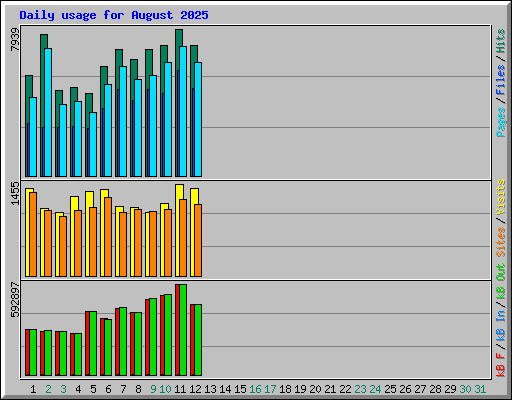Click the orange sites bar for day 1
Image resolution: width=512 pixels, height=400 pixels.
[33, 234]
